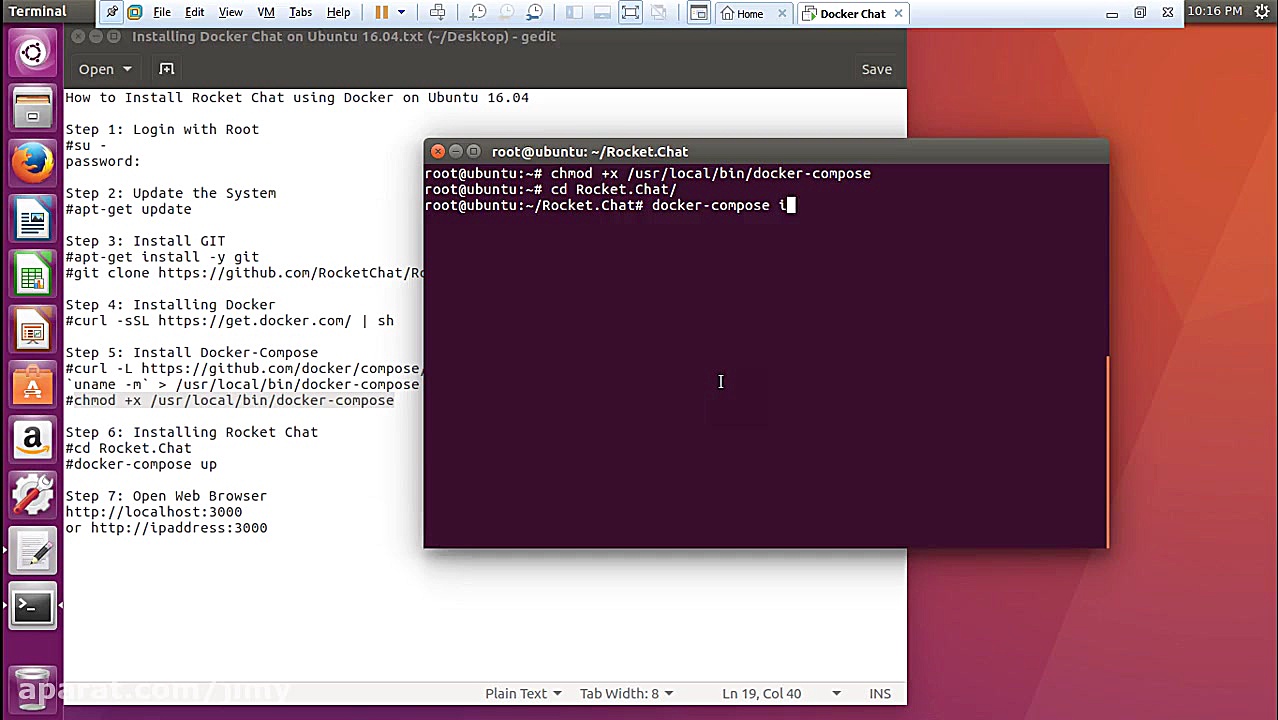Change the Tab Width setting
1278x720 pixels.
(x=626, y=693)
